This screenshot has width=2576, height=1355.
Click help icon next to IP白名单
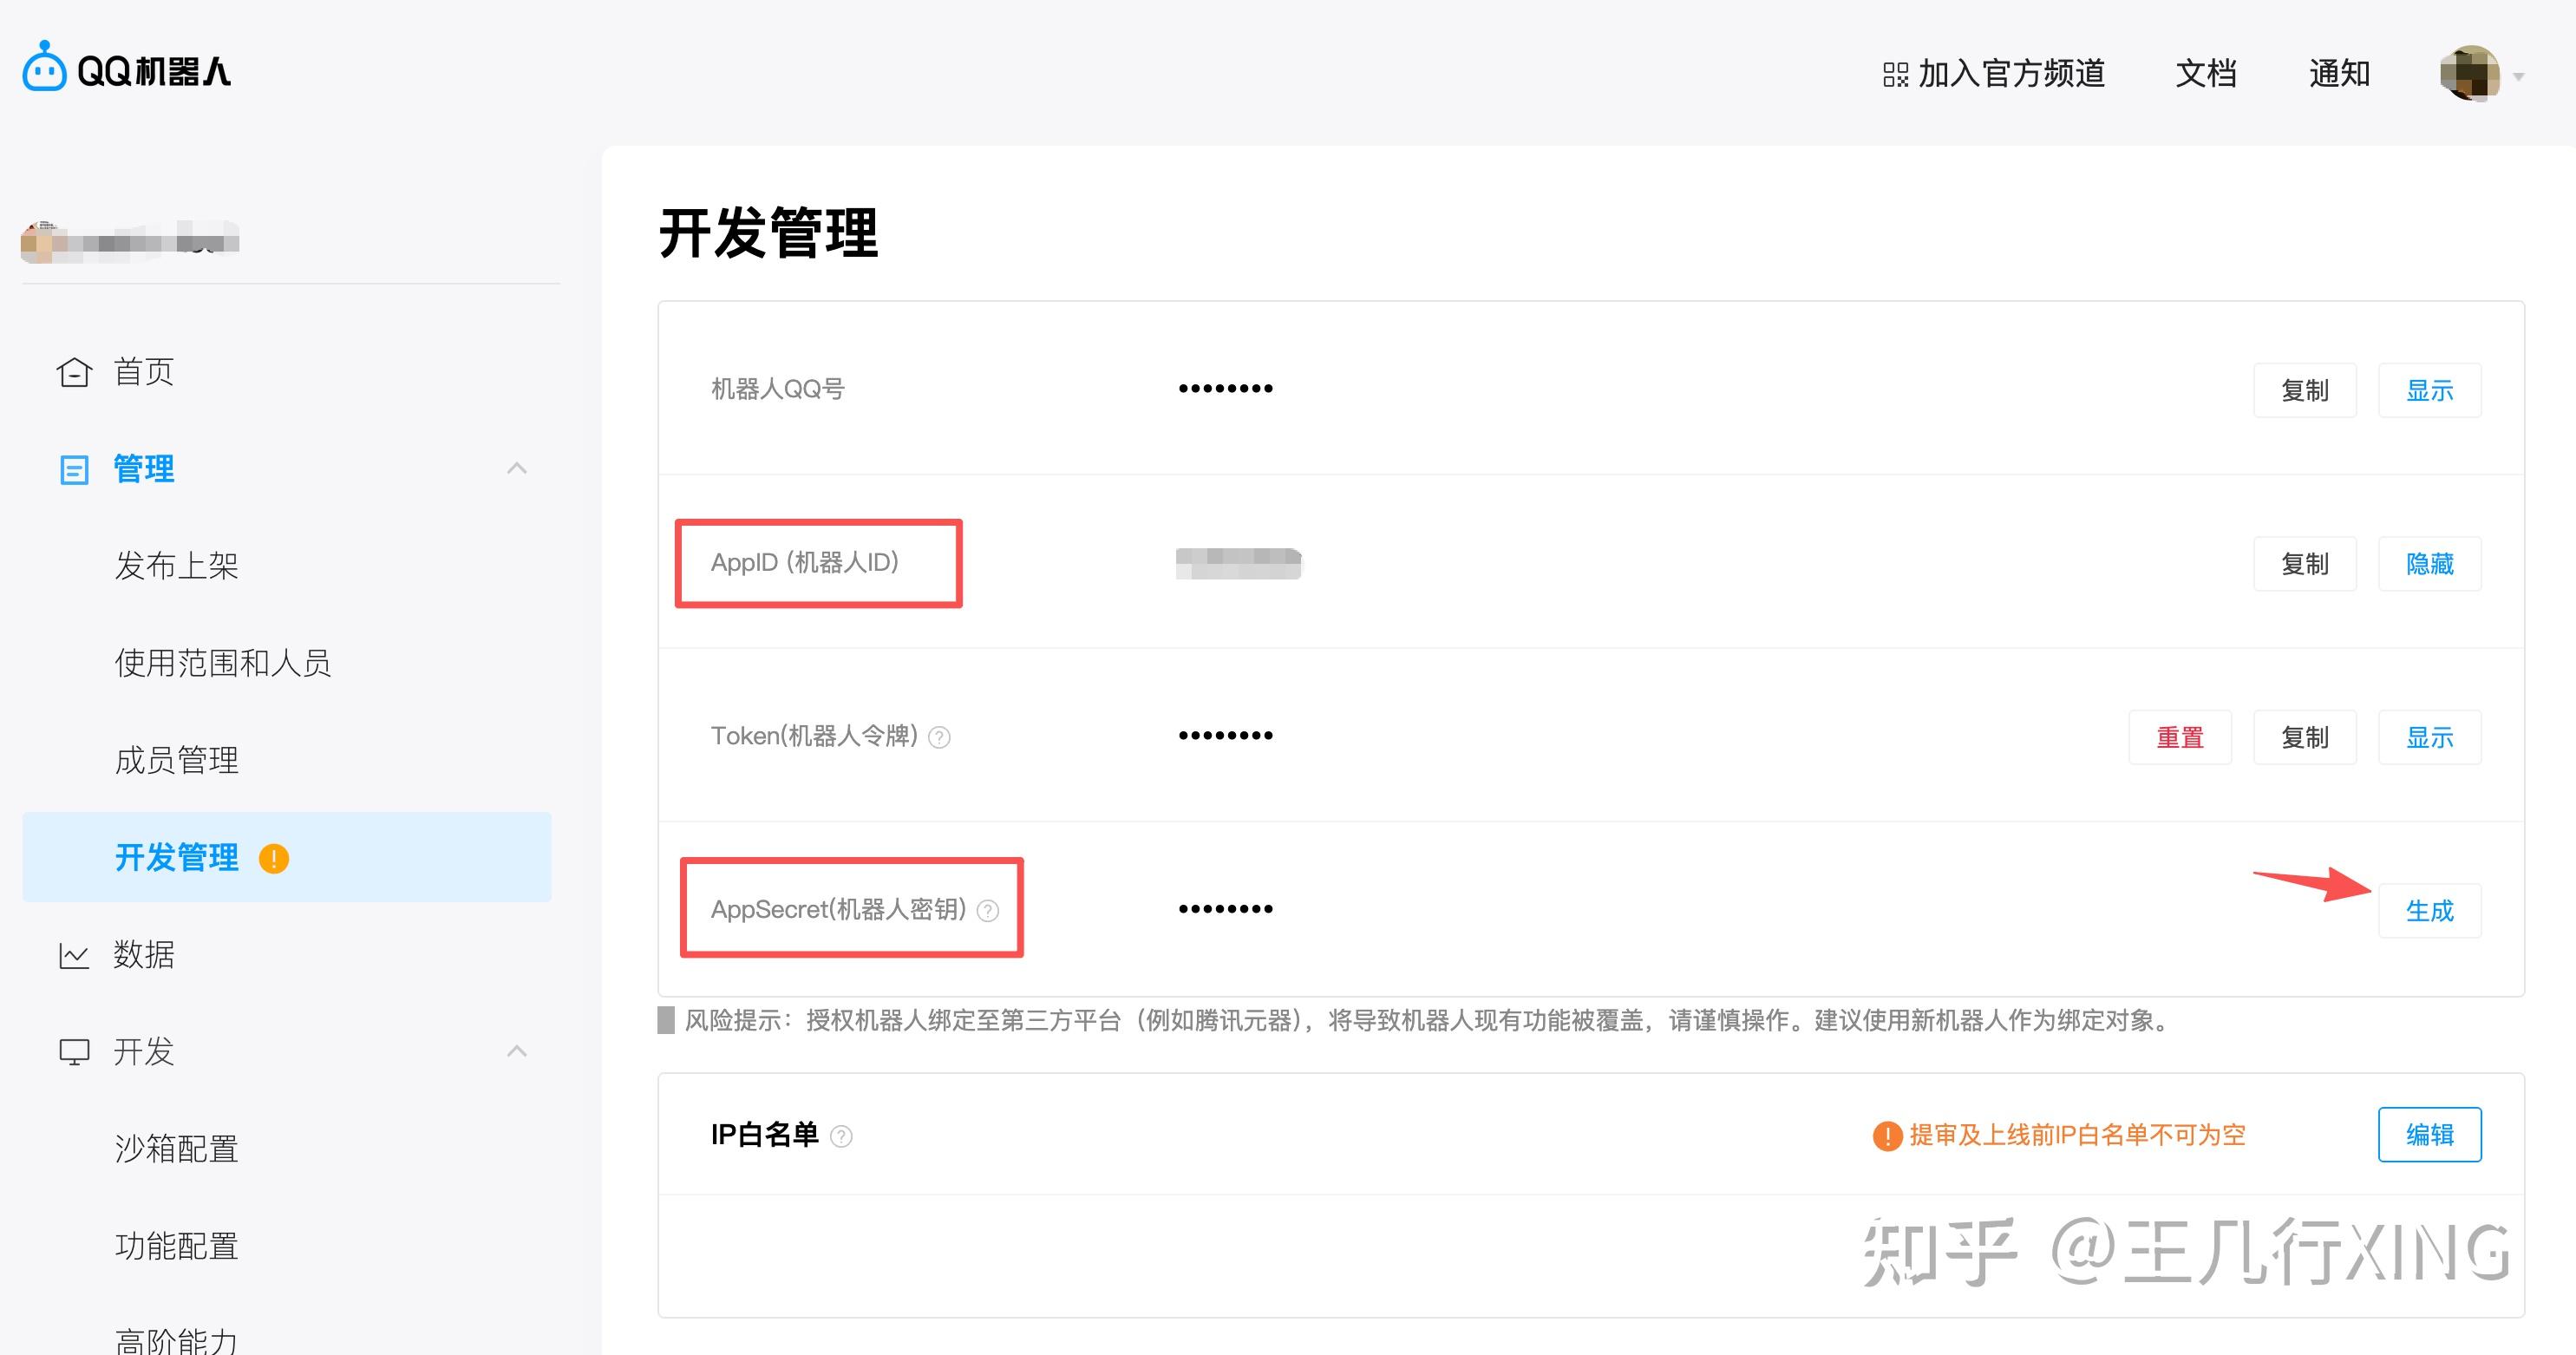point(842,1136)
